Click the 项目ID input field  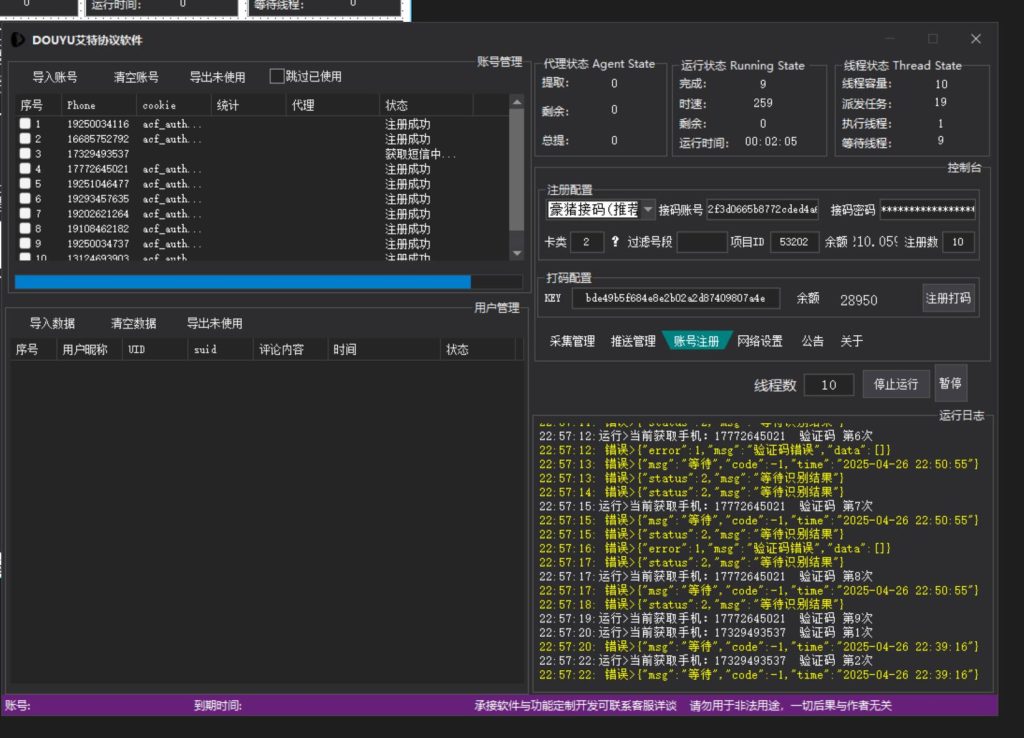[x=794, y=242]
